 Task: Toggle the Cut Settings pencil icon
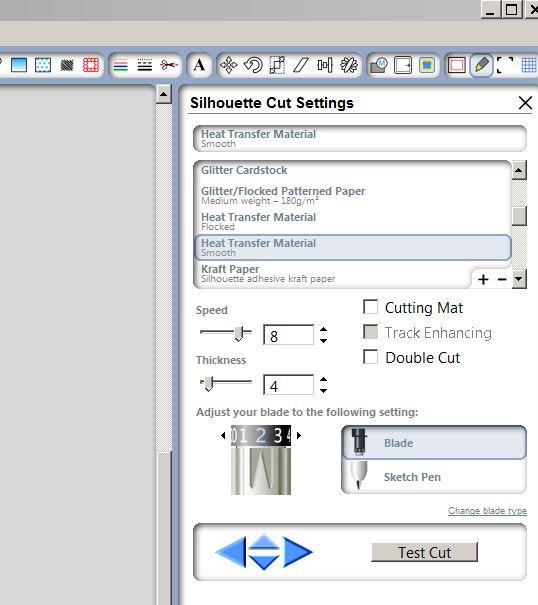click(x=481, y=65)
